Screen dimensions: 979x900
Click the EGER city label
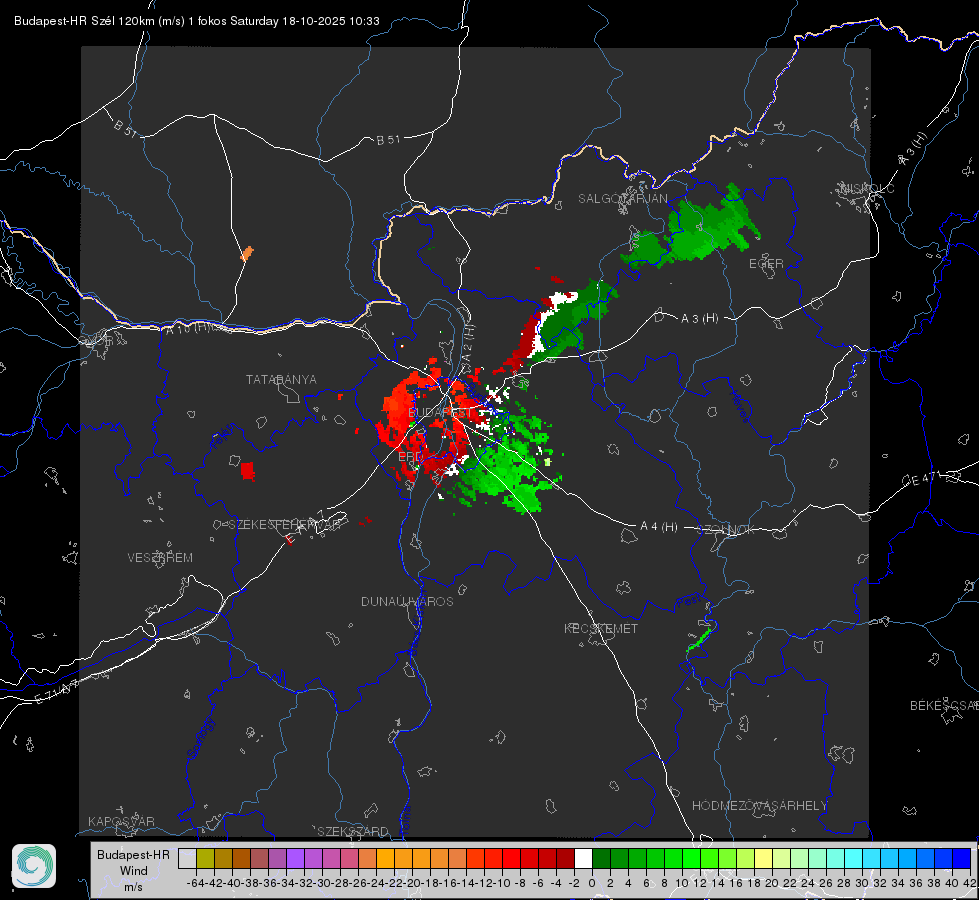tap(766, 264)
